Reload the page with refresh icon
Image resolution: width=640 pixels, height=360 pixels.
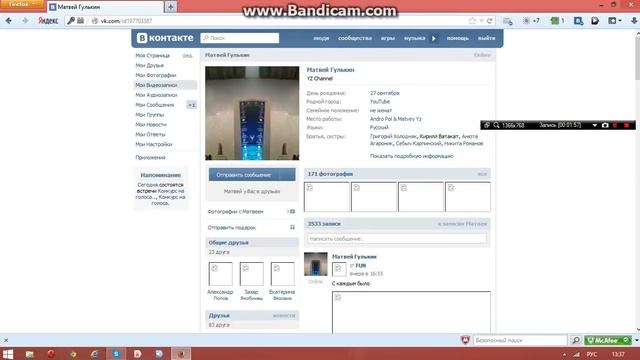click(489, 20)
